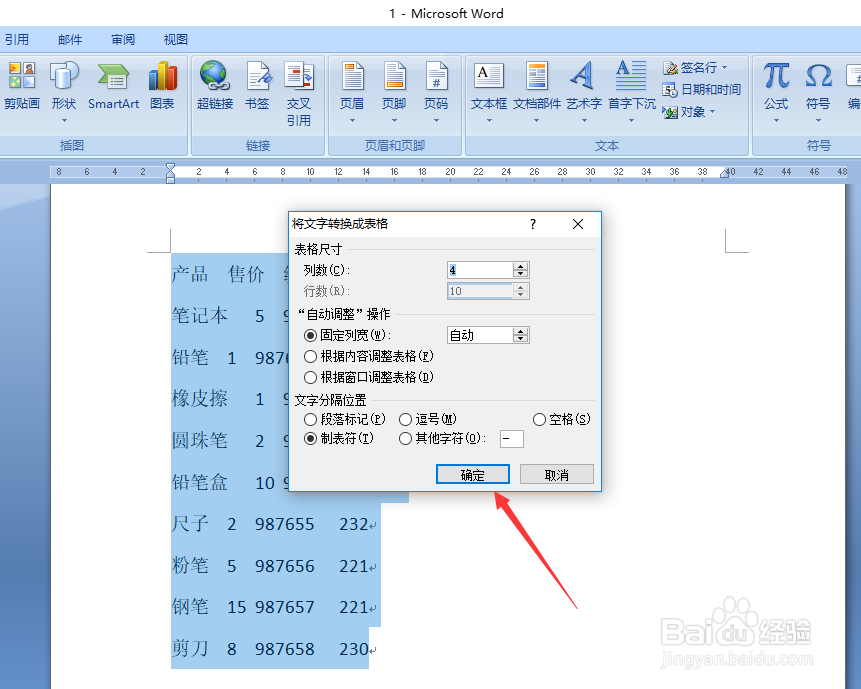
Task: Select the 固定列宽 radio button
Action: point(311,336)
